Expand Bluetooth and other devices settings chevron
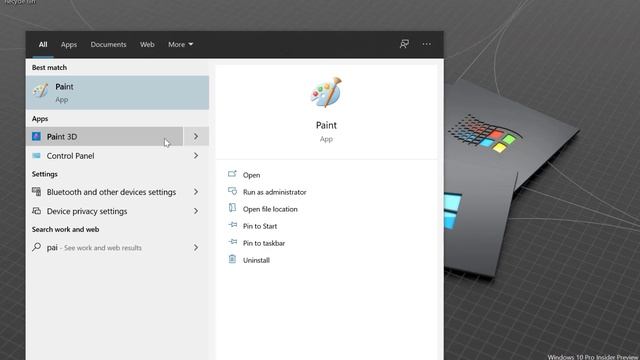Viewport: 640px width, 360px height. [196, 192]
